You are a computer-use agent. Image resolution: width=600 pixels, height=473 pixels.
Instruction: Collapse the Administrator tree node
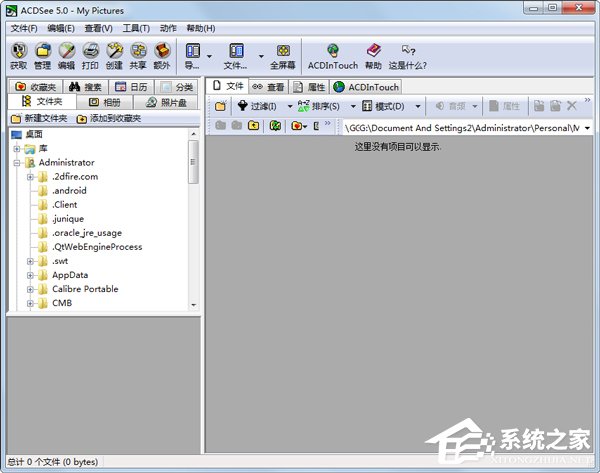tap(16, 163)
